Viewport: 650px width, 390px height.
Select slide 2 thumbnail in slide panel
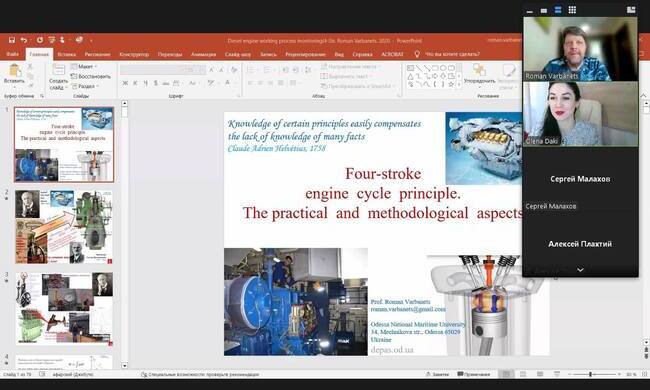[64, 227]
